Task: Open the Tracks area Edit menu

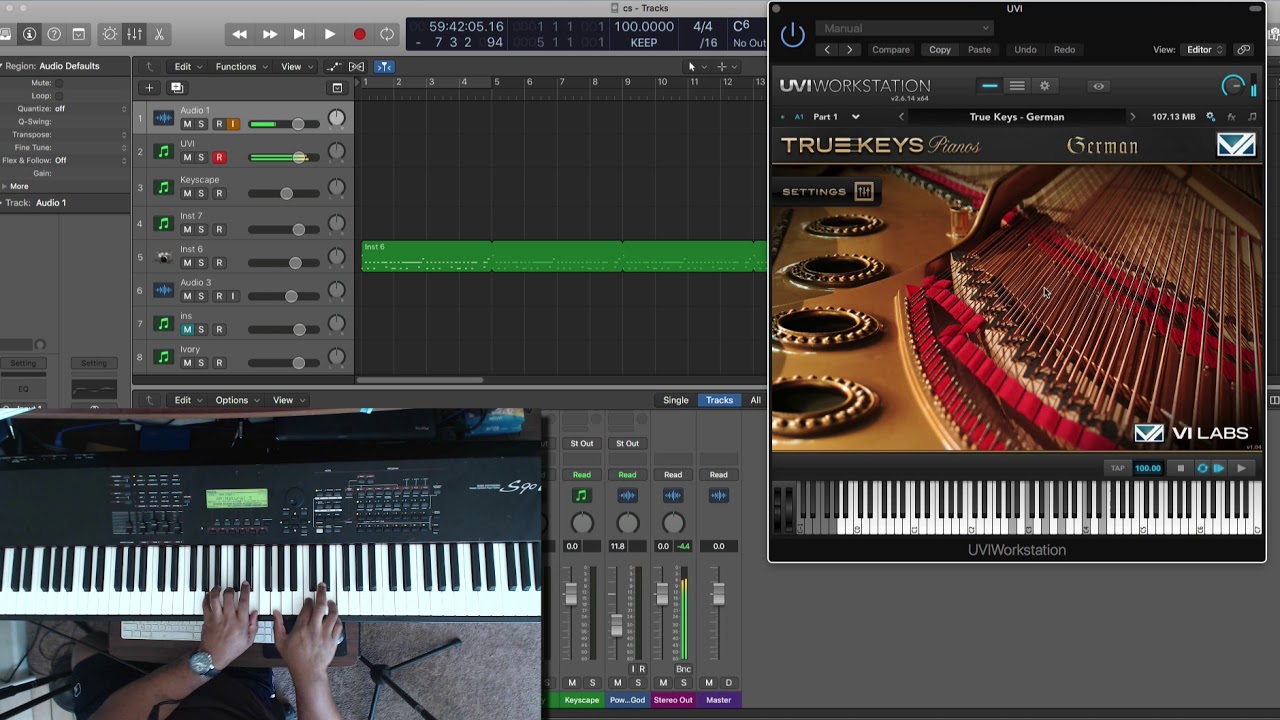Action: coord(187,67)
